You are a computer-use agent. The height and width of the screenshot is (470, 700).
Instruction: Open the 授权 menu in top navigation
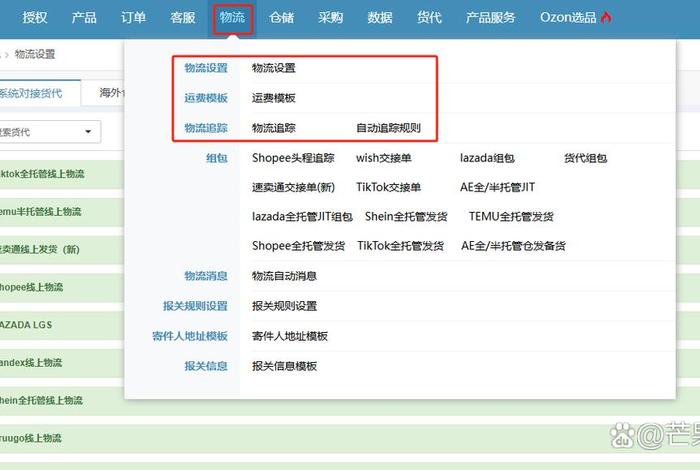click(x=35, y=17)
